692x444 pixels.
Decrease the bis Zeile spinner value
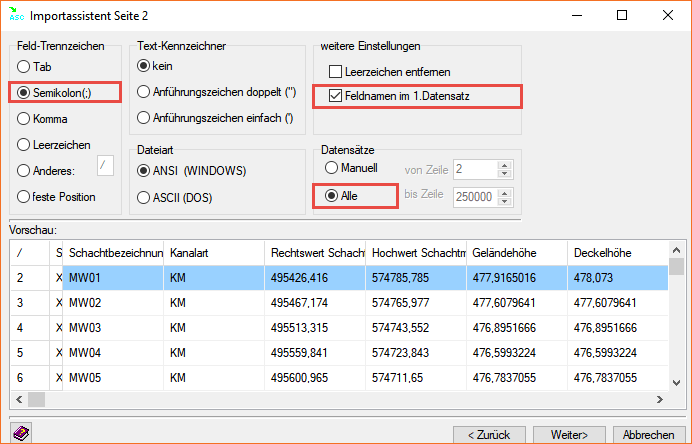pyautogui.click(x=506, y=202)
